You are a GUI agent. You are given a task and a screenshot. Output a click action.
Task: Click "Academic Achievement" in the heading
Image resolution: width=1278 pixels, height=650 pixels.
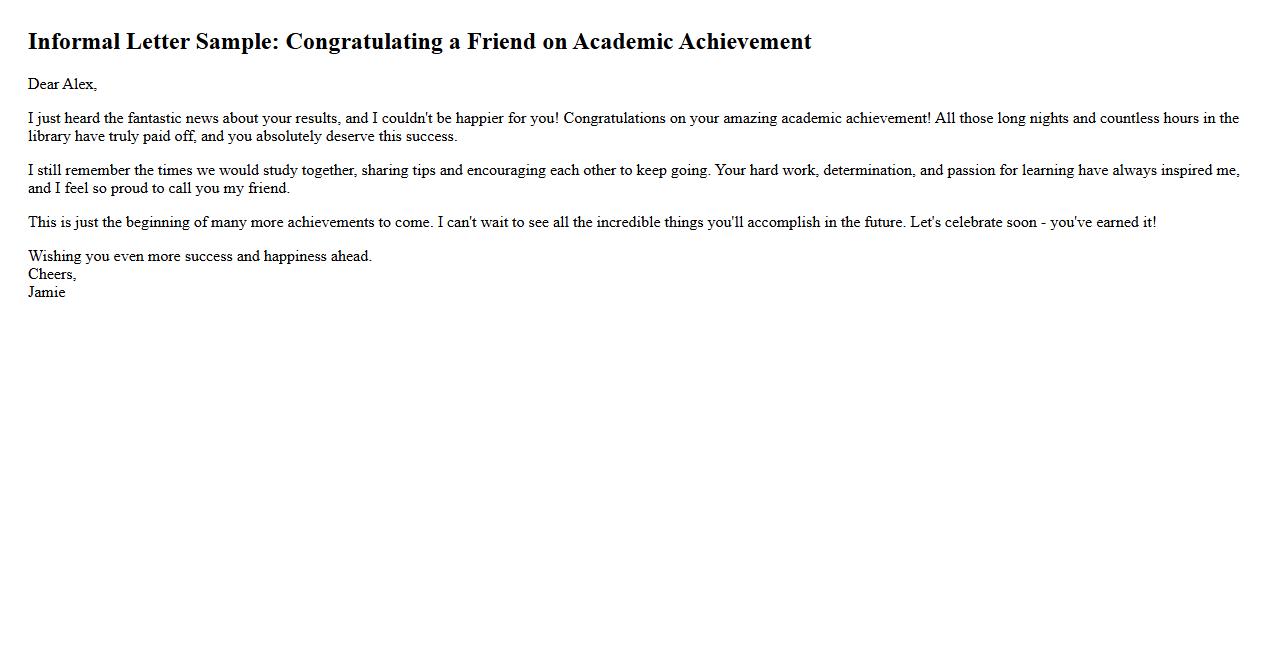691,42
